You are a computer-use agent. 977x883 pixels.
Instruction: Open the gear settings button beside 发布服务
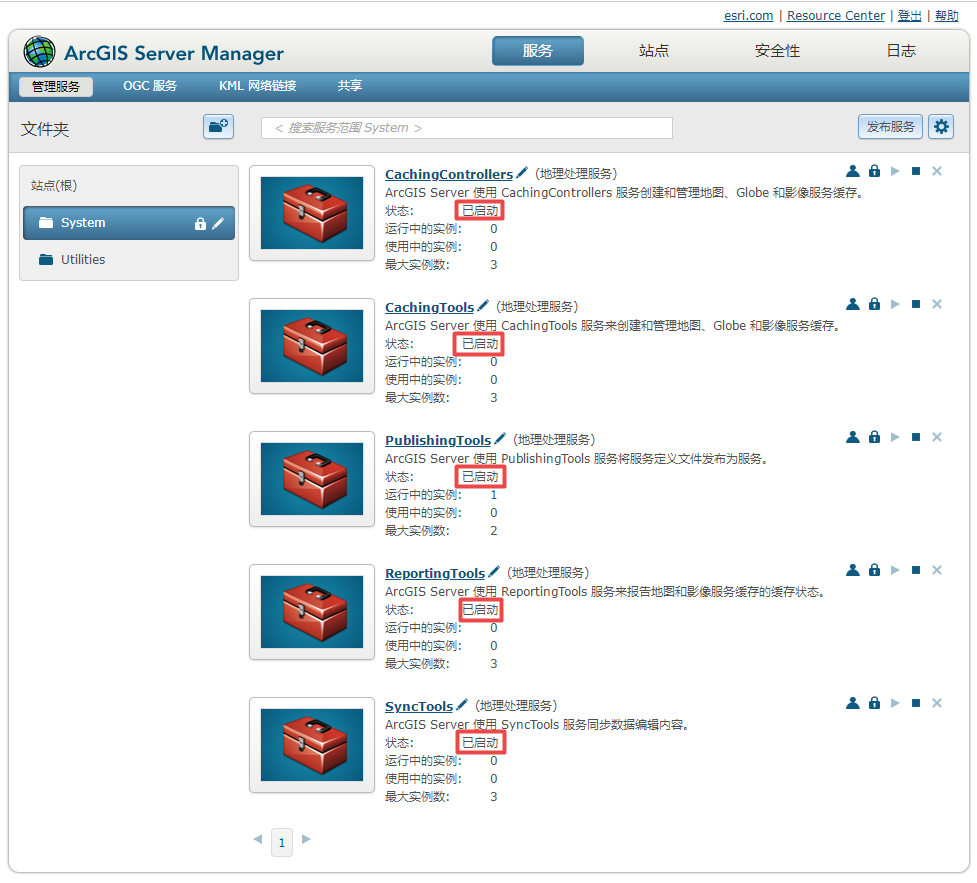pyautogui.click(x=941, y=127)
